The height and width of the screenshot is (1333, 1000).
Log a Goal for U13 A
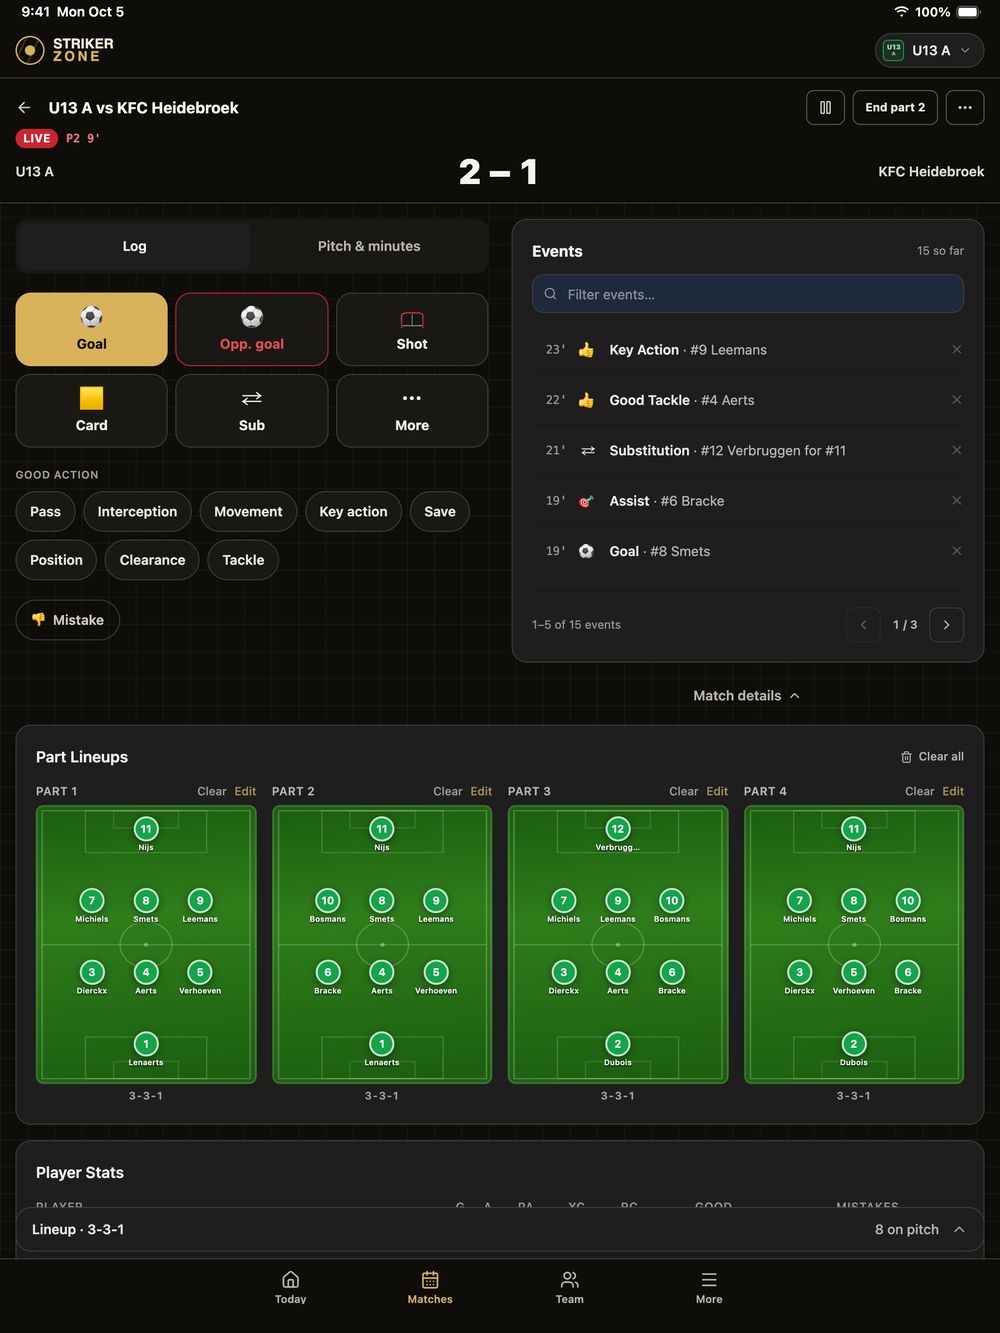click(x=92, y=329)
